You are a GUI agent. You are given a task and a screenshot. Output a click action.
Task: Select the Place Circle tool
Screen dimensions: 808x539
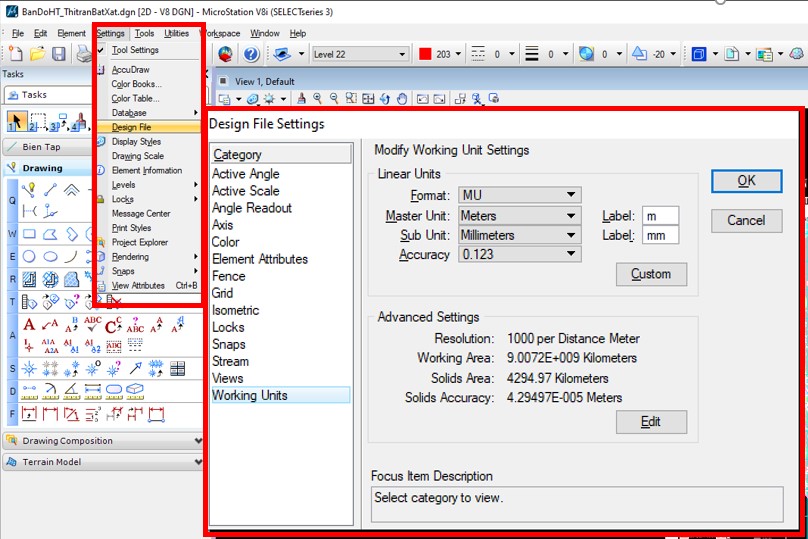pos(29,256)
